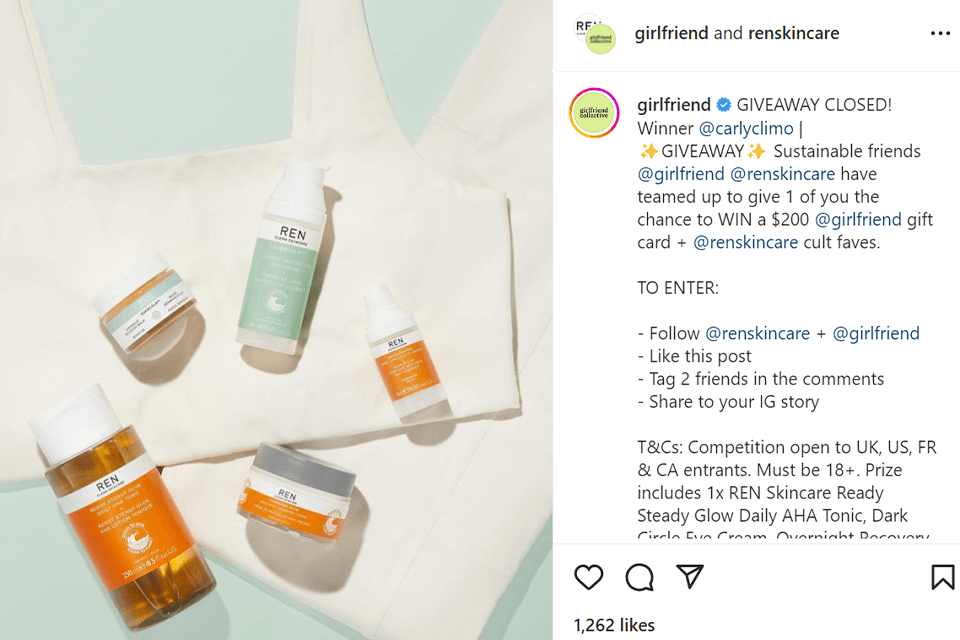Open @girlfriend mention before 'gift card'
The image size is (960, 640).
(858, 219)
